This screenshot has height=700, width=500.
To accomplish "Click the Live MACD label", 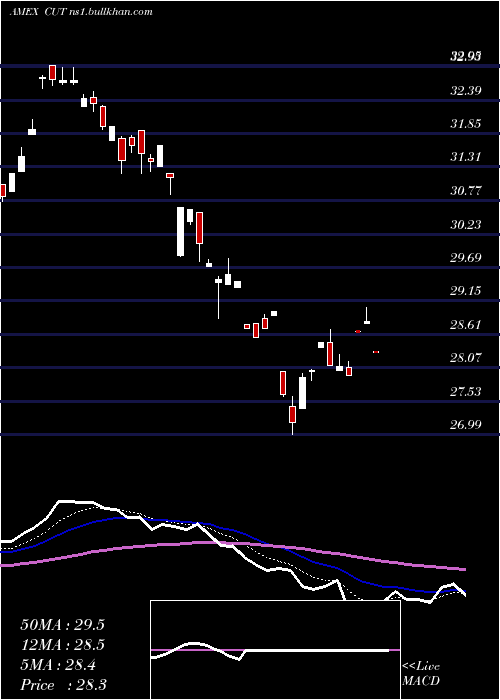I will (421, 674).
